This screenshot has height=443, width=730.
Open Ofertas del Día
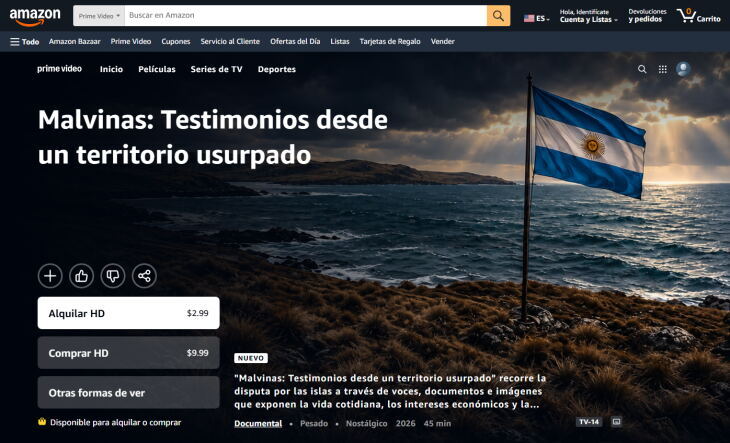(295, 41)
